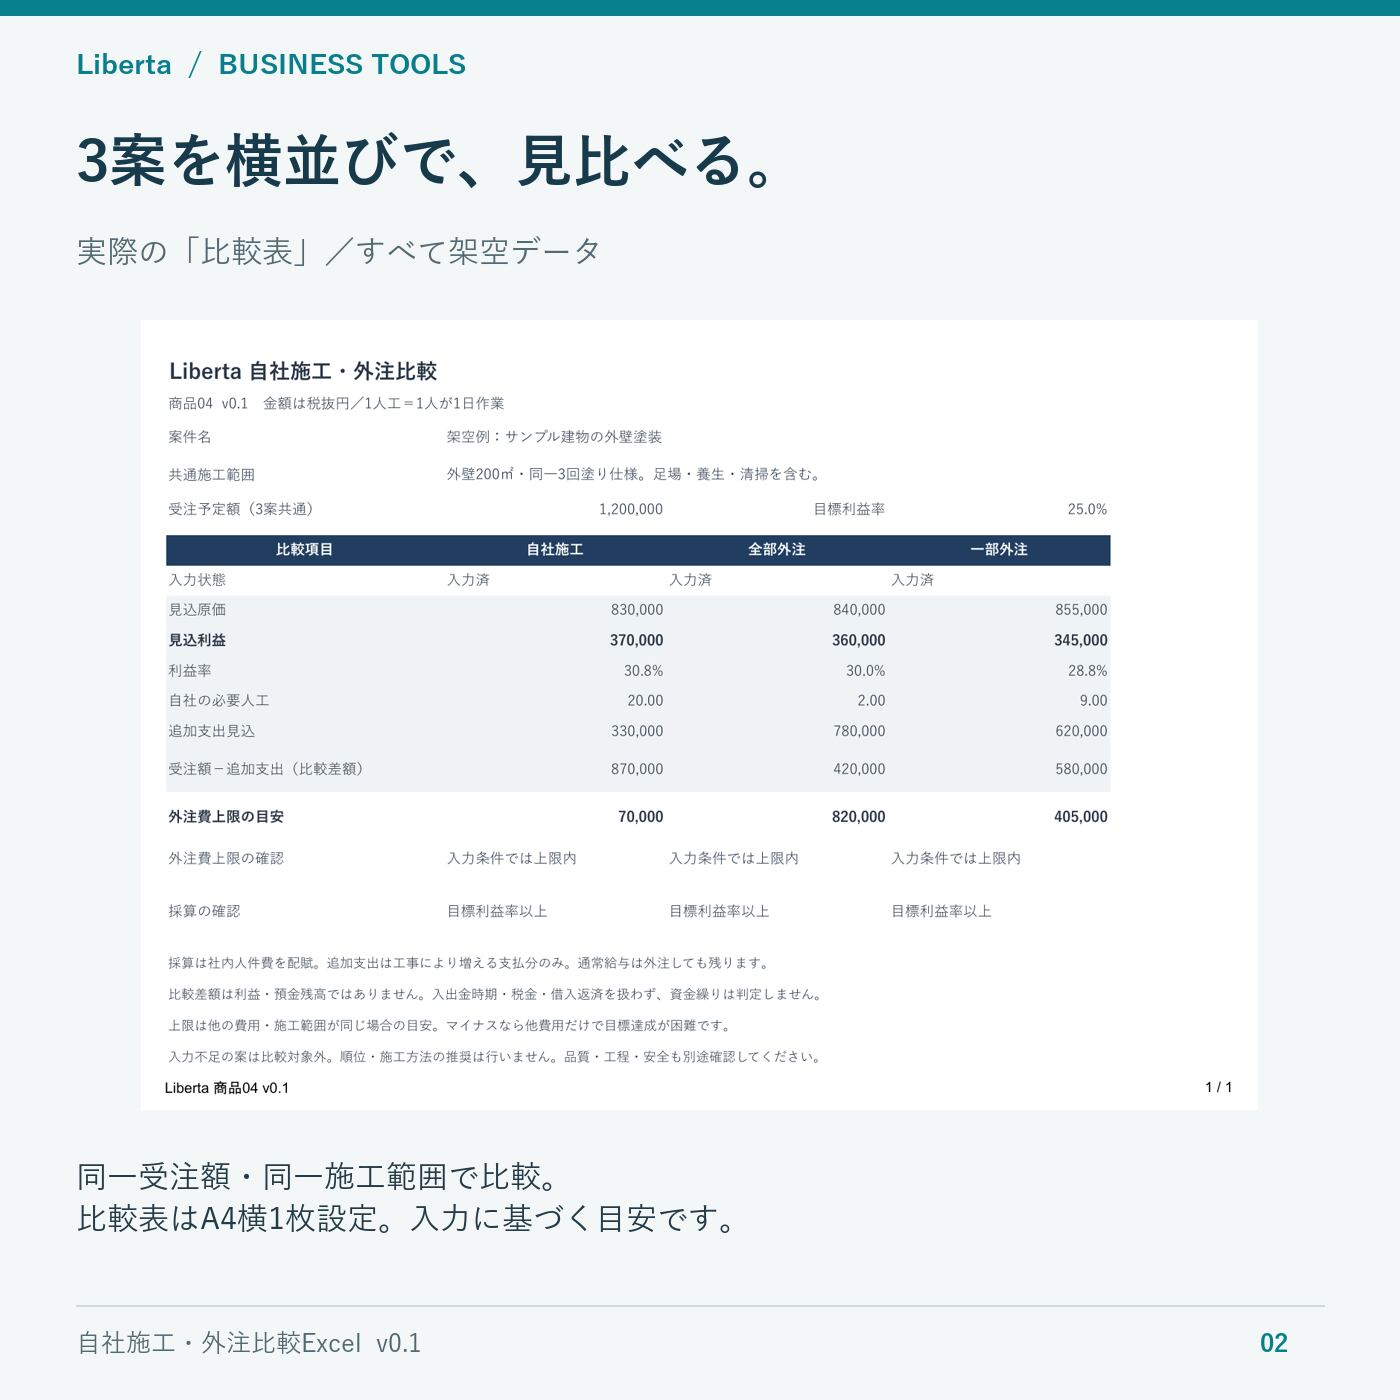The image size is (1400, 1400).
Task: Click the profit value "345,000"
Action: click(x=1081, y=640)
